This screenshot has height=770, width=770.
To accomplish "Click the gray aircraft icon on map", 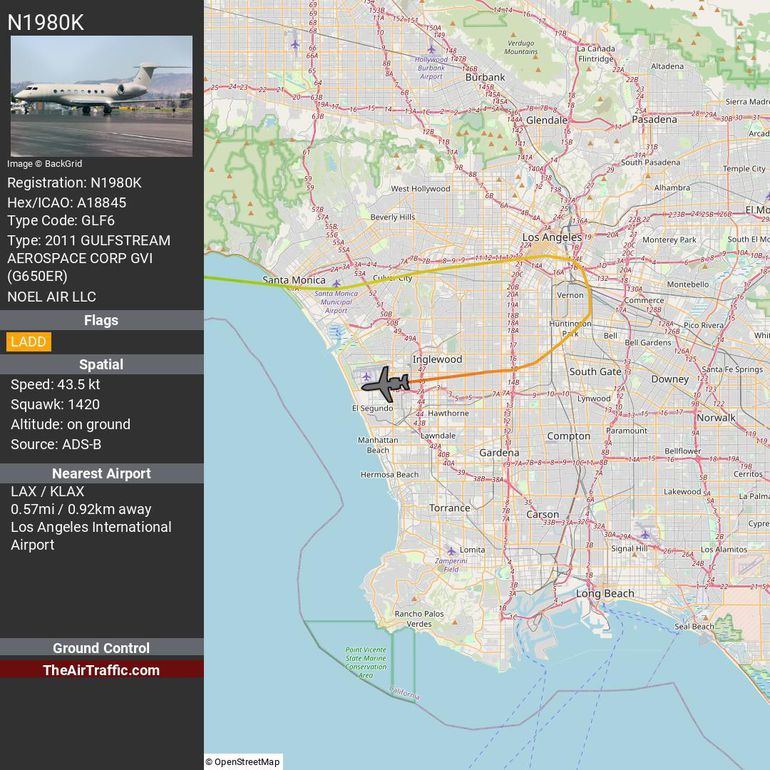I will (386, 382).
